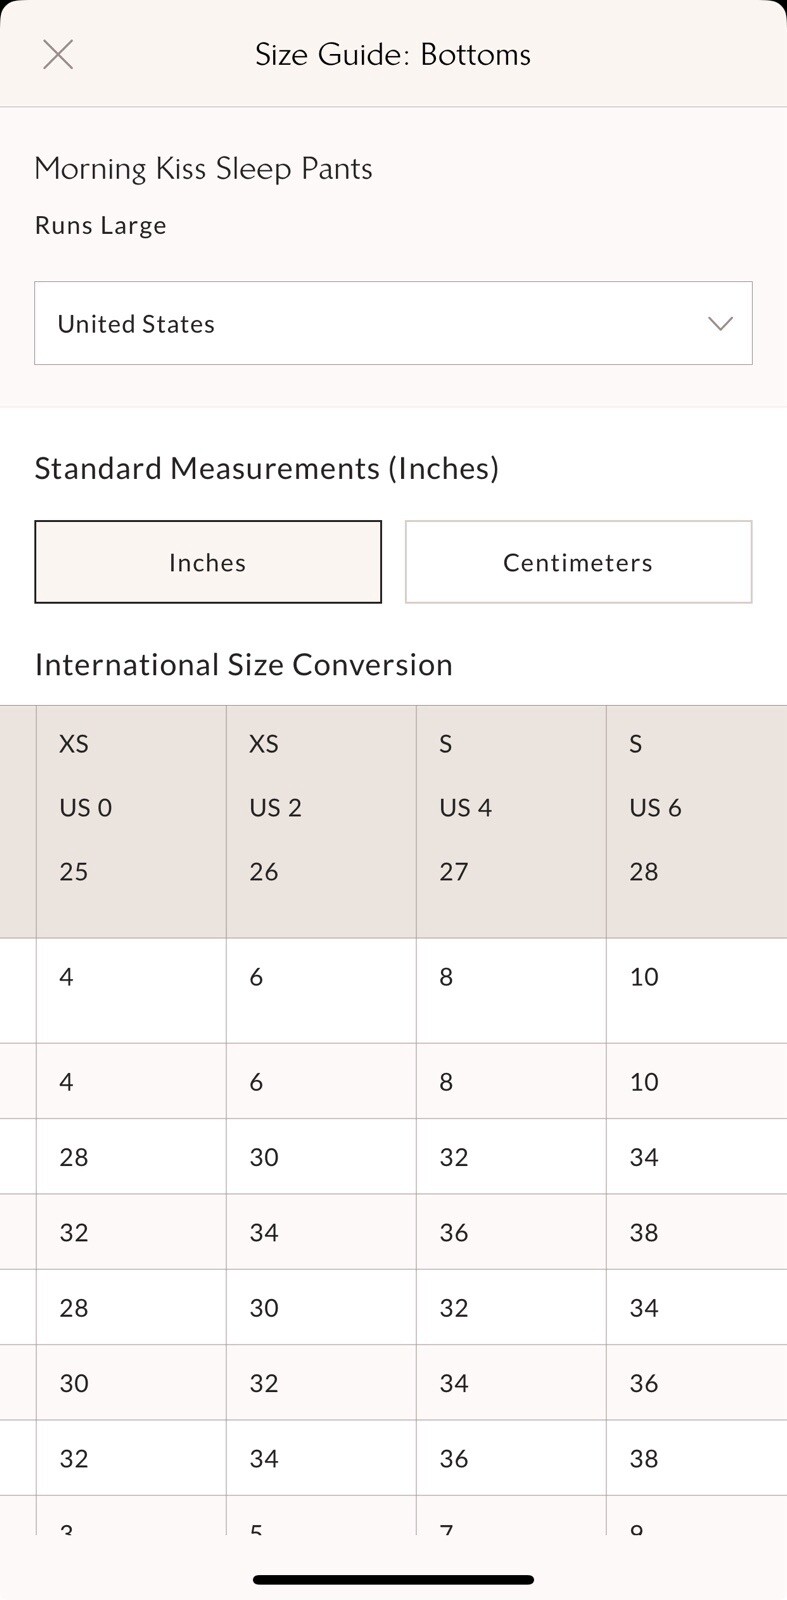Tap waist value 25 under US 0
This screenshot has height=1600, width=787.
74,872
